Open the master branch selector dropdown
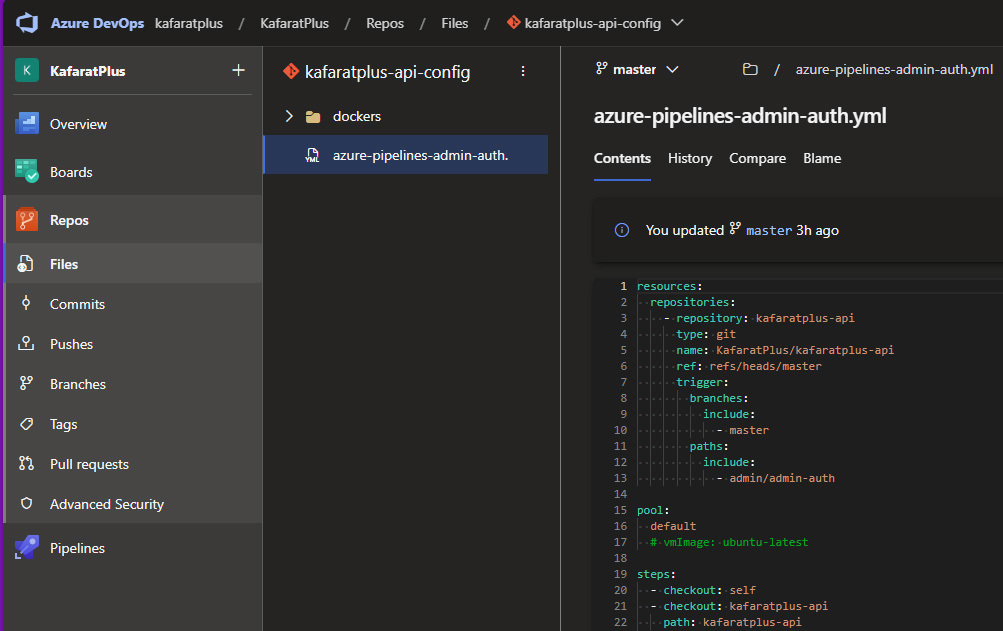 tap(636, 70)
